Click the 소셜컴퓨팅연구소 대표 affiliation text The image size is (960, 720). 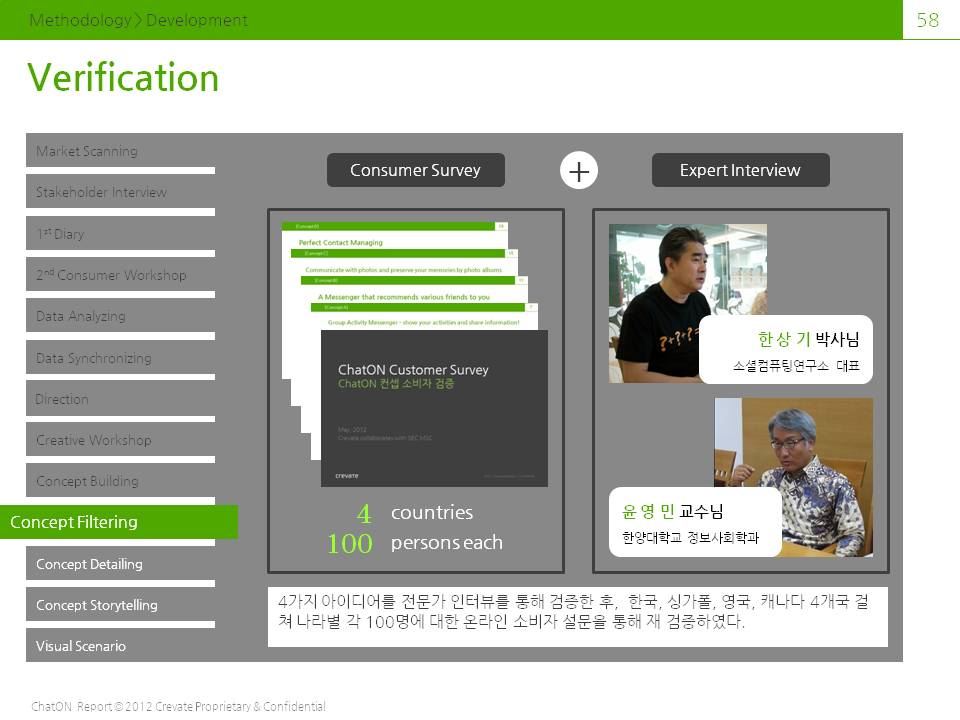pos(797,366)
